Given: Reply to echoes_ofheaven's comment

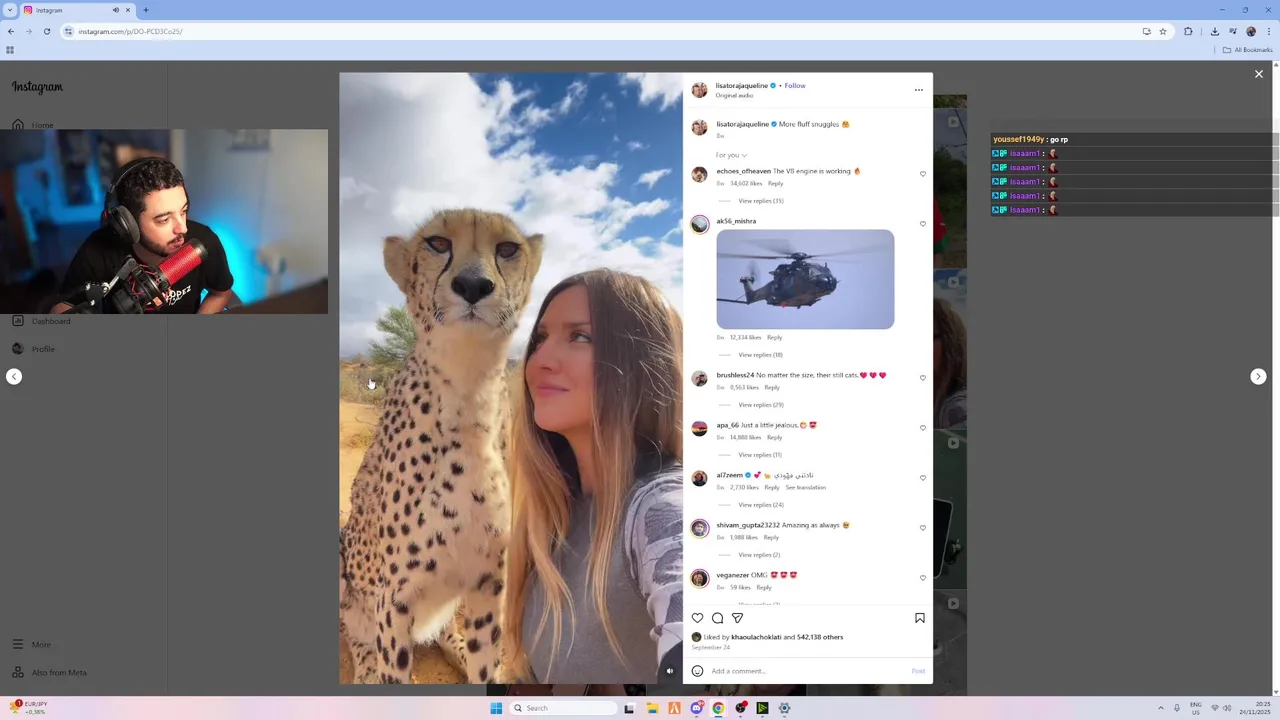Looking at the screenshot, I should coord(775,184).
